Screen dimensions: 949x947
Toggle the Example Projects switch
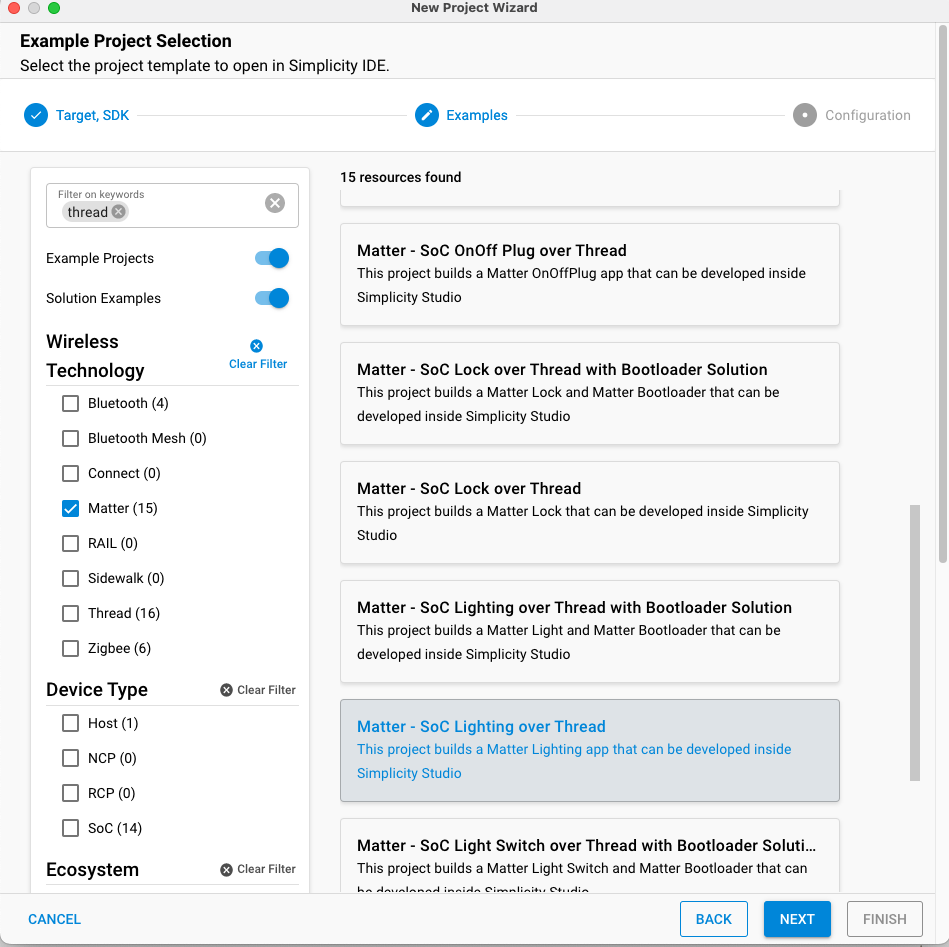tap(272, 258)
